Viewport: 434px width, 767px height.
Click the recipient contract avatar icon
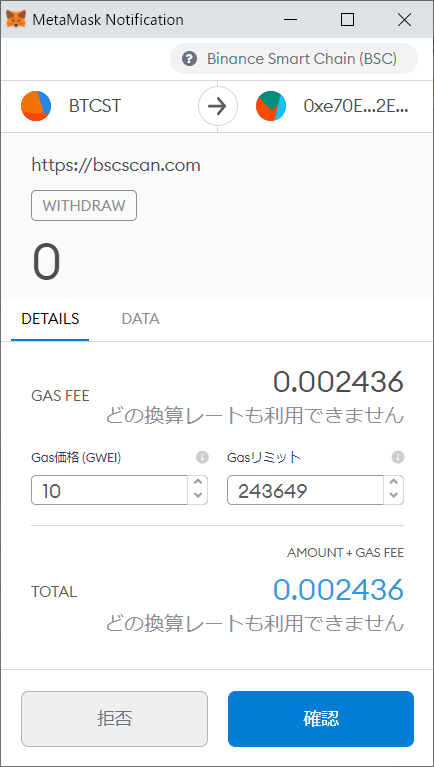(271, 106)
